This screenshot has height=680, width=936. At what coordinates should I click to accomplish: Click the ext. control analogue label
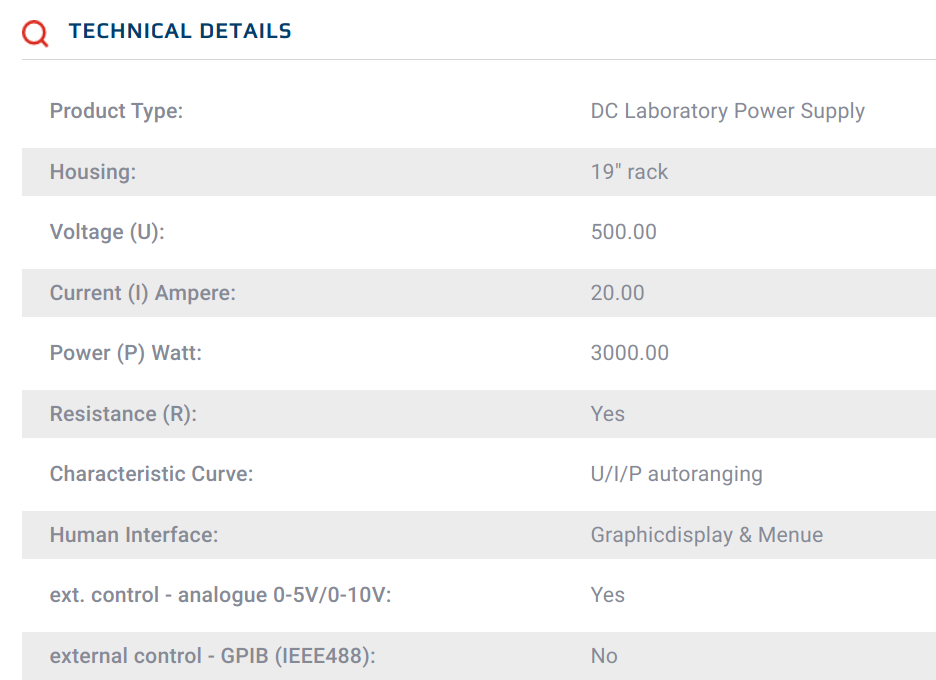click(221, 595)
